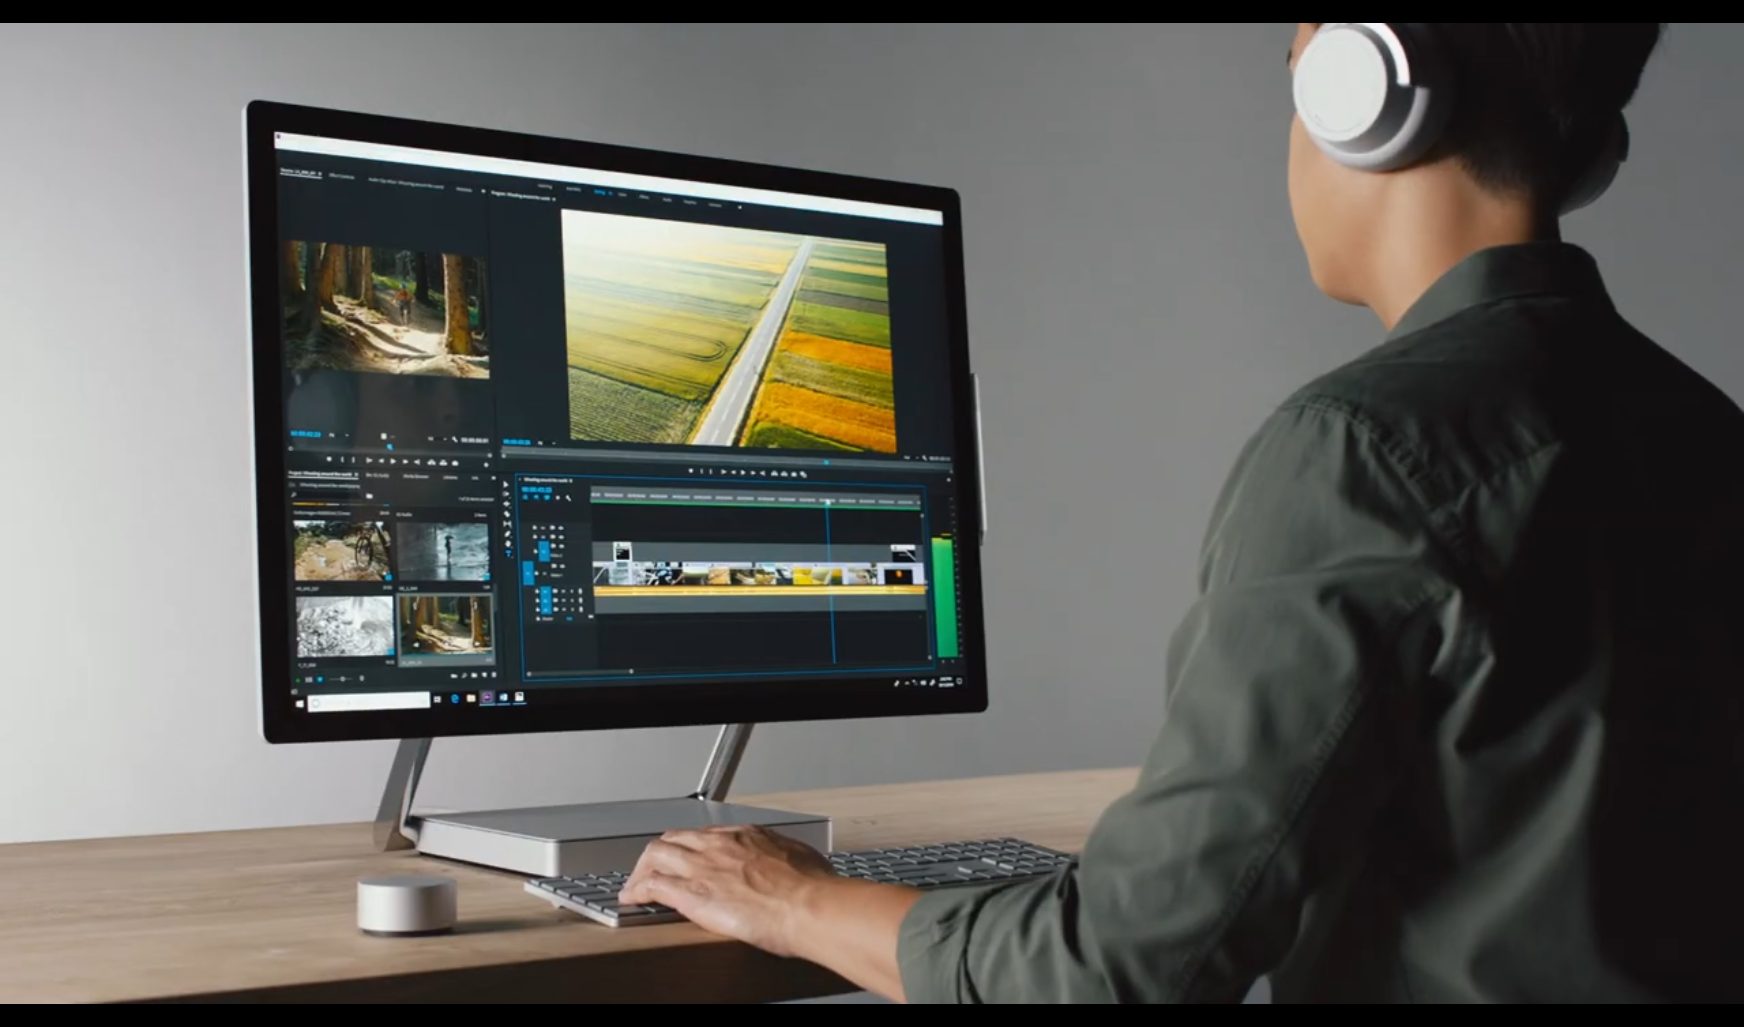Click the timeline wrench settings icon
This screenshot has height=1027, width=1744.
(569, 498)
